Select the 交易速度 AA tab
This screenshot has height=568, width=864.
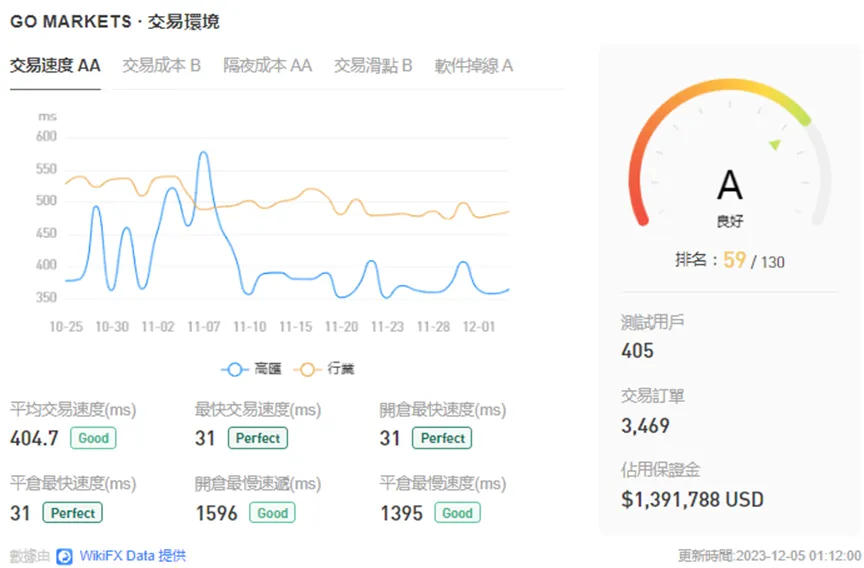coord(55,66)
